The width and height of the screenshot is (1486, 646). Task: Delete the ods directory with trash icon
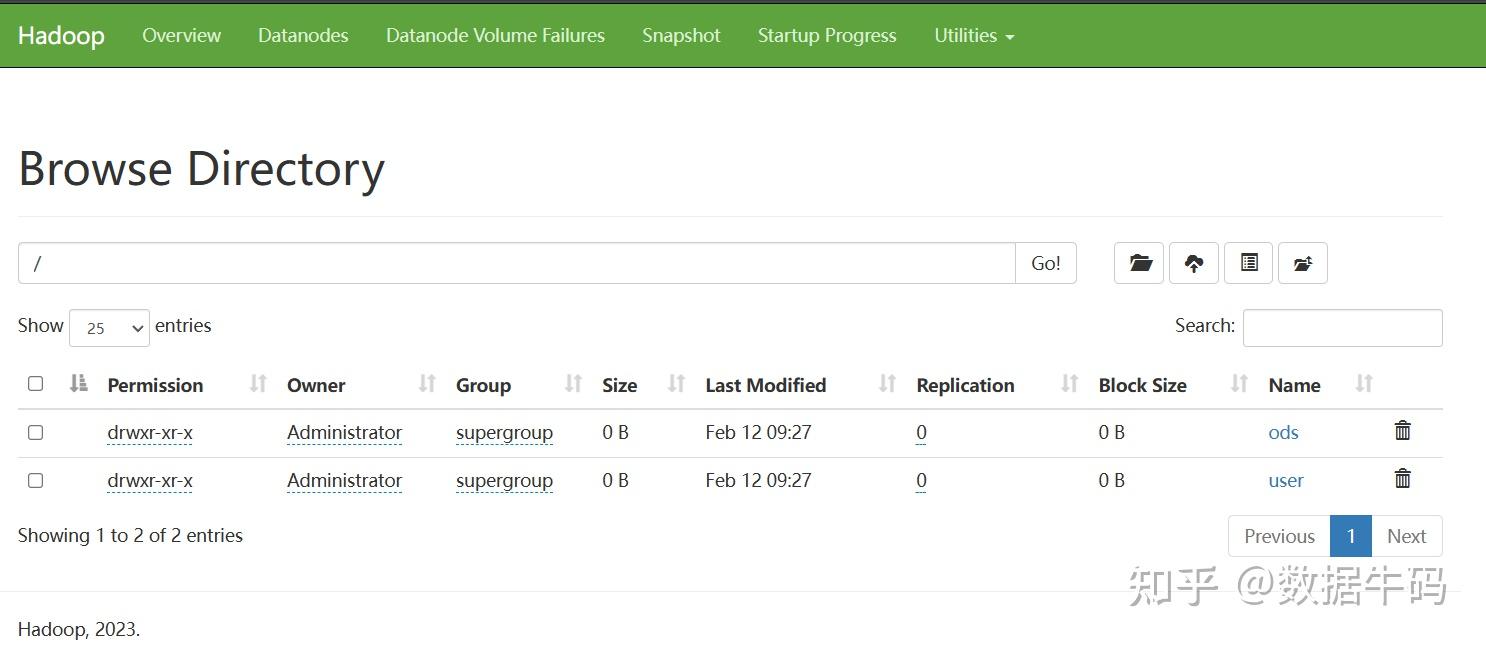click(x=1403, y=431)
